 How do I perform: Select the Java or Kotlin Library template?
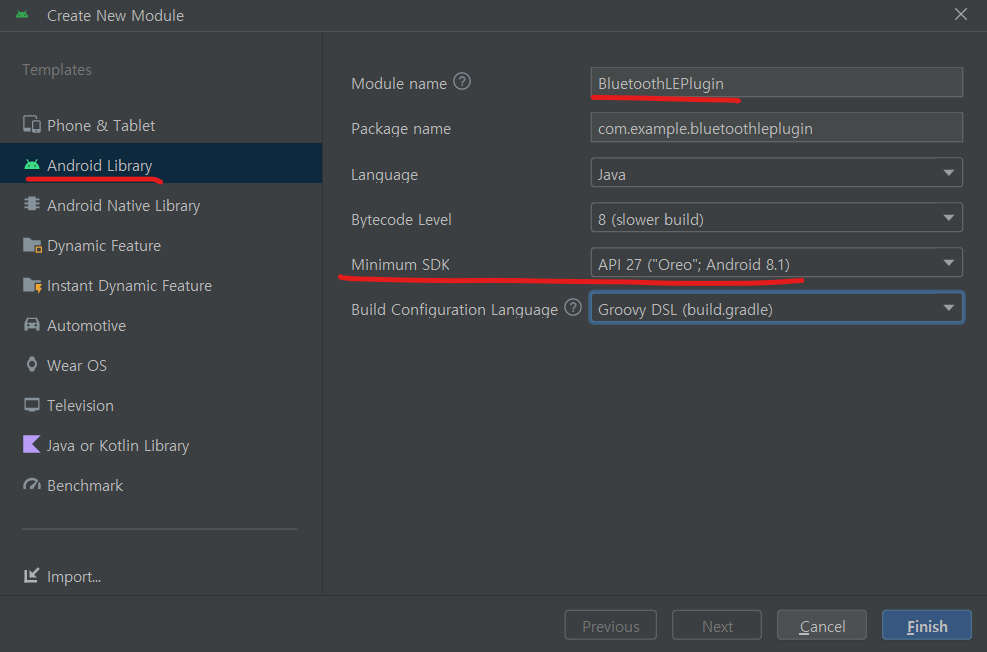pos(161,445)
